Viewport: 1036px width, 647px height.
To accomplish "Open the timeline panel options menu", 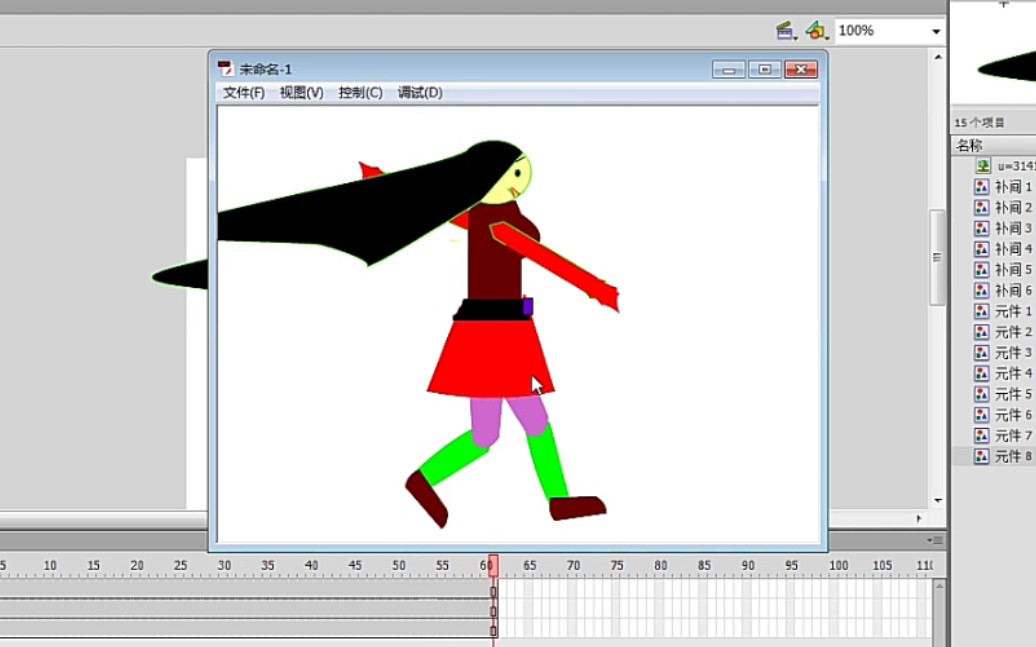I will click(936, 540).
